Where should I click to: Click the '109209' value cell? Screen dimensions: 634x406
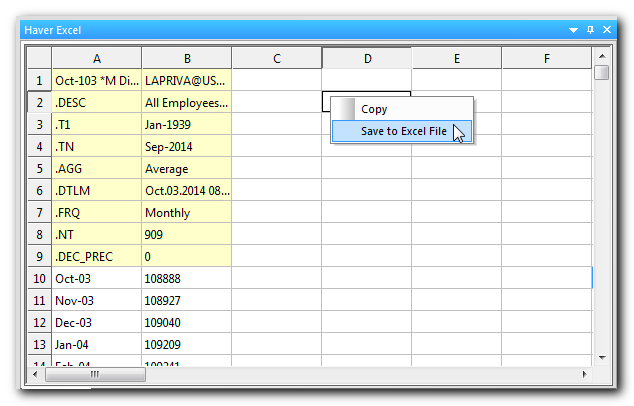pyautogui.click(x=187, y=345)
